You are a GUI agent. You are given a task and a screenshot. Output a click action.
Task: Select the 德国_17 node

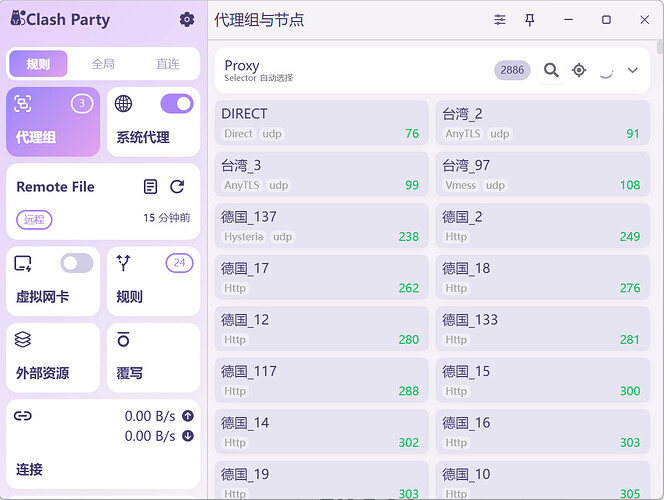[321, 277]
